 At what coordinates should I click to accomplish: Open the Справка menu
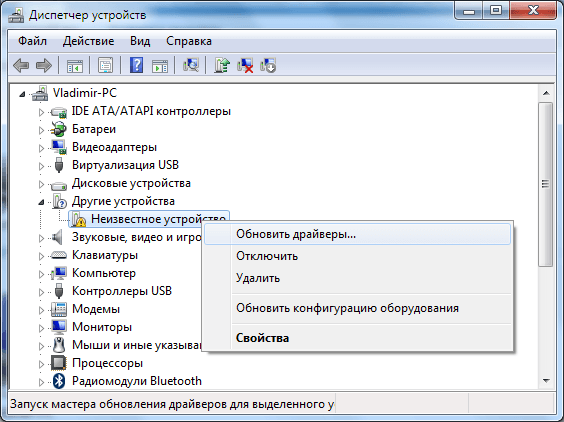[188, 41]
